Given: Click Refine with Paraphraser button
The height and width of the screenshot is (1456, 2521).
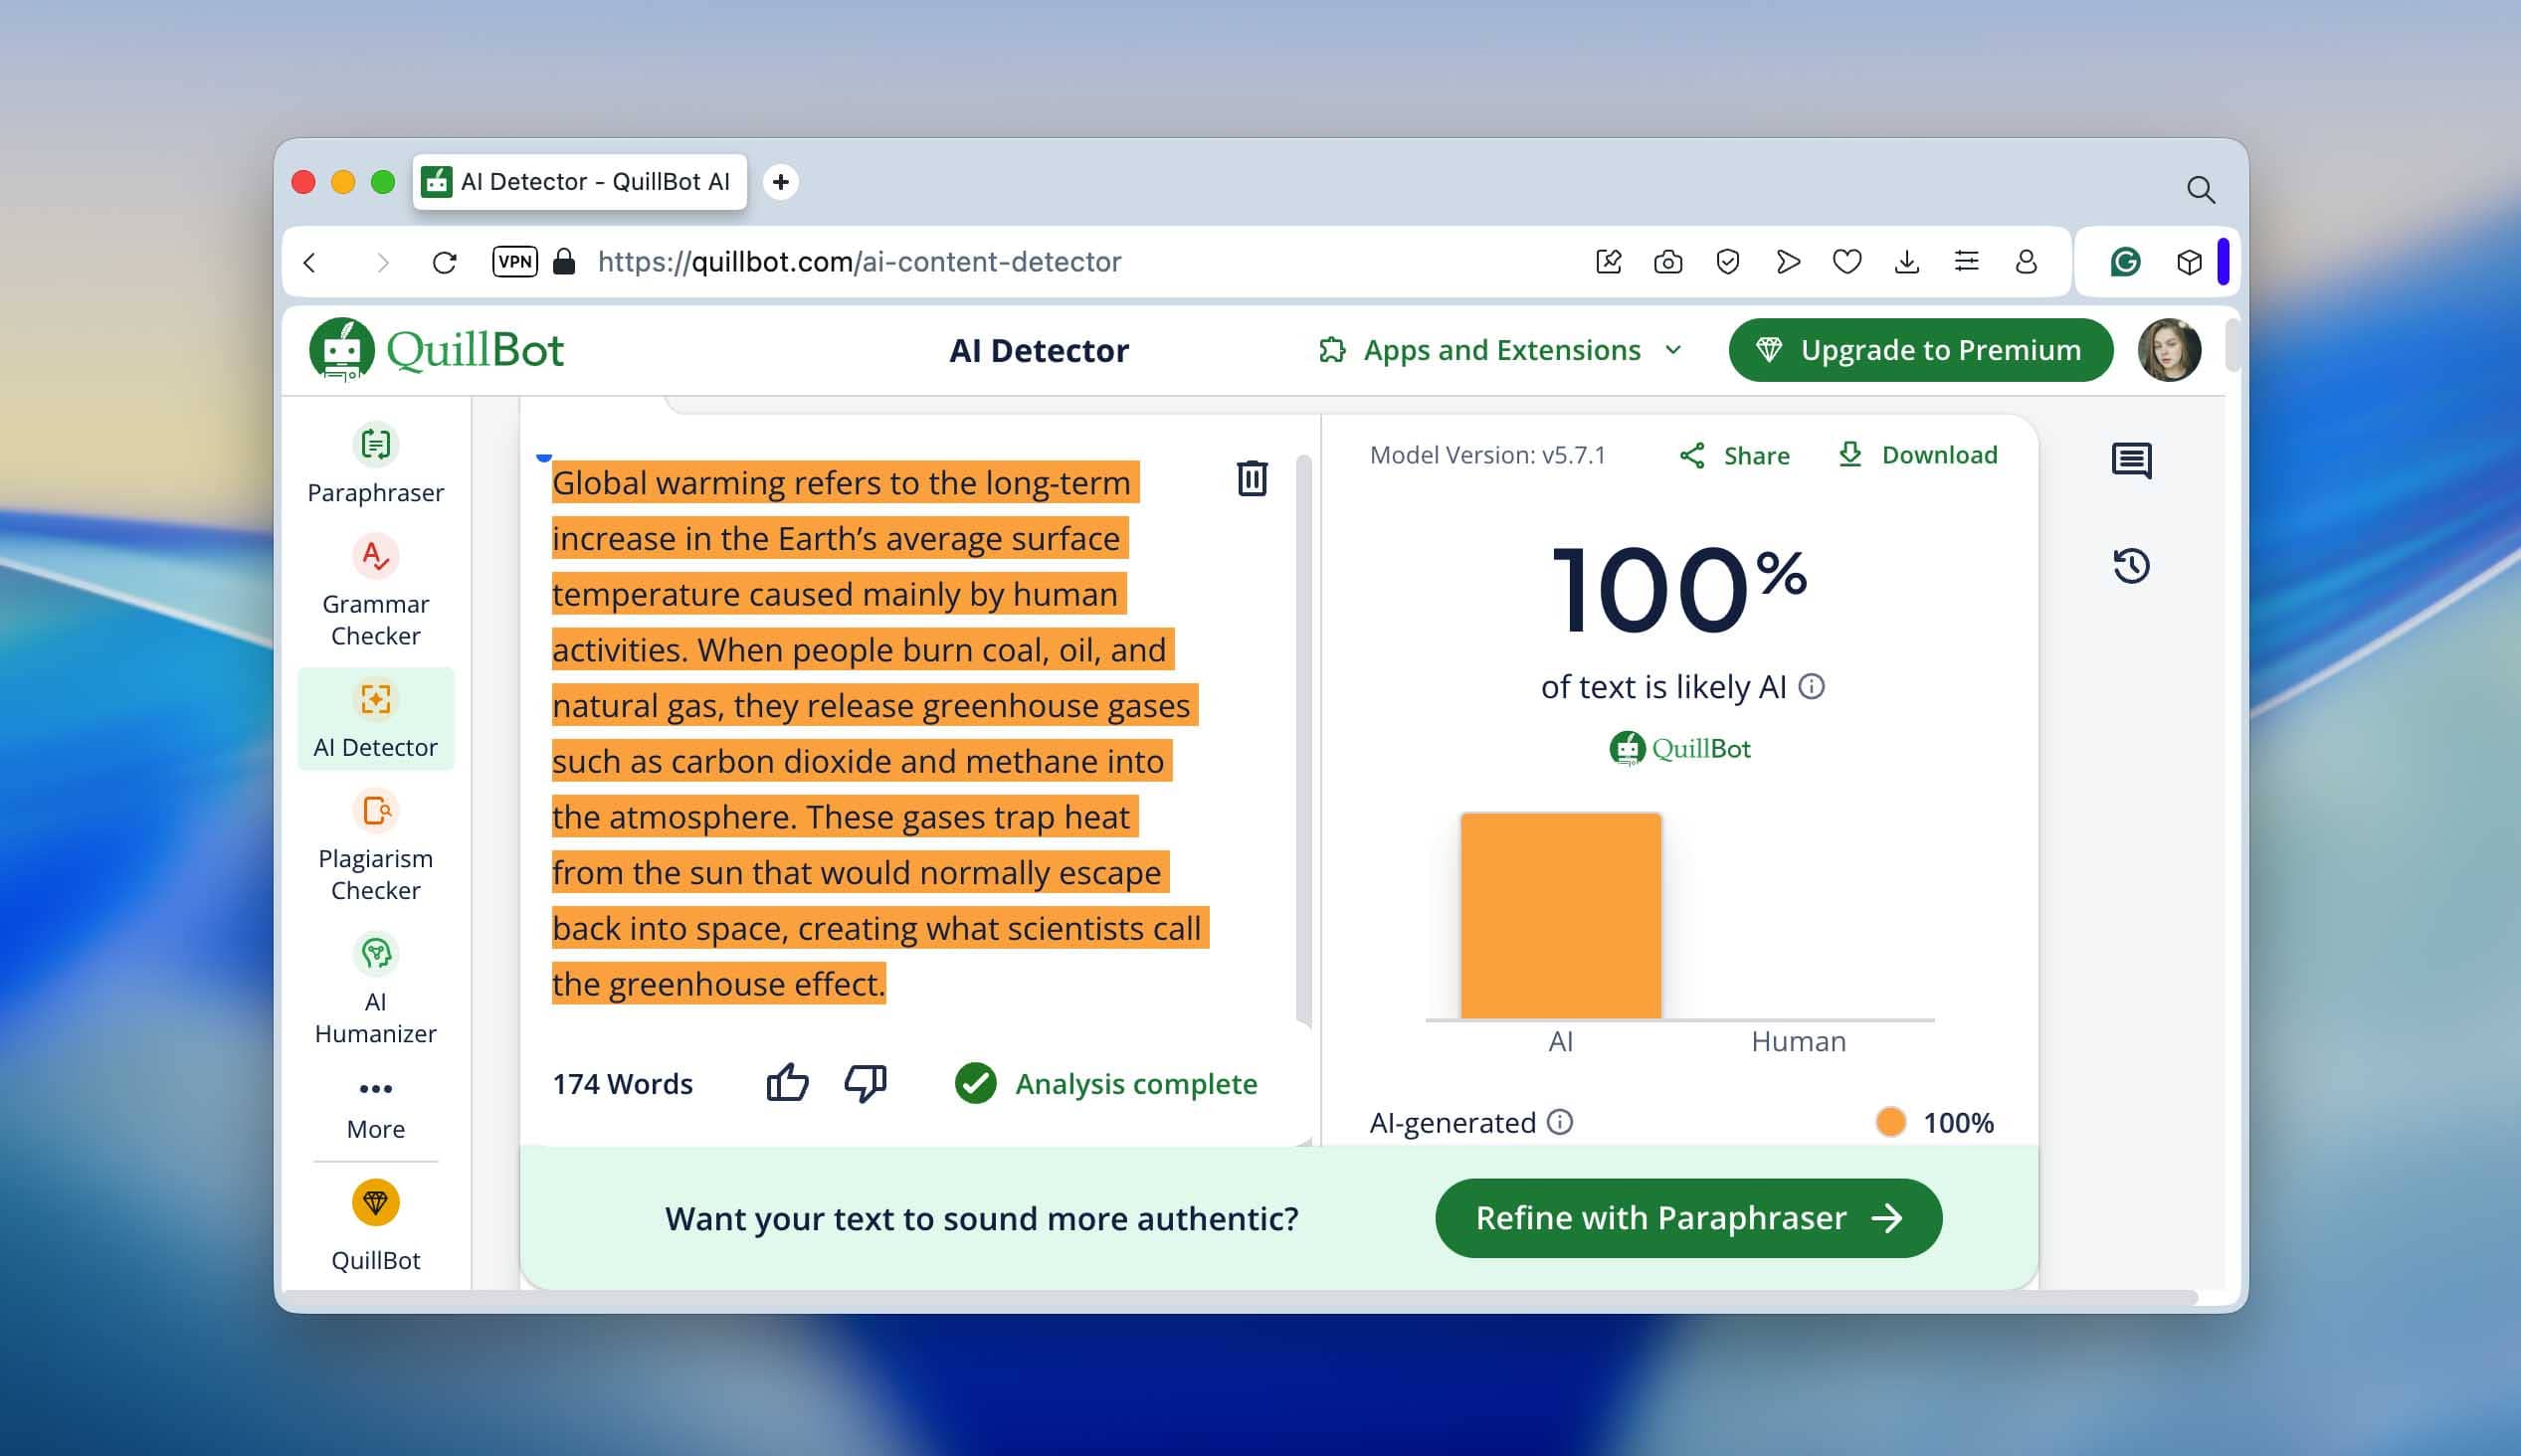Looking at the screenshot, I should pos(1688,1218).
